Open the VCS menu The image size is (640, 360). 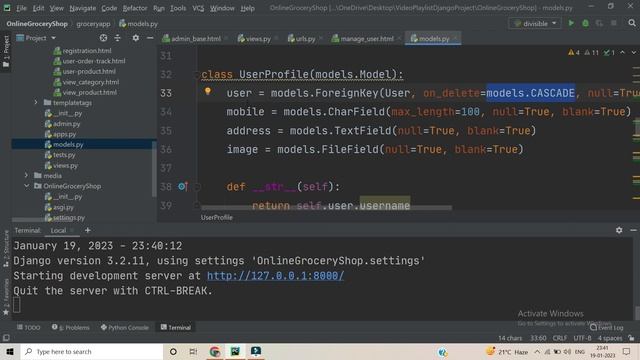click(x=198, y=8)
